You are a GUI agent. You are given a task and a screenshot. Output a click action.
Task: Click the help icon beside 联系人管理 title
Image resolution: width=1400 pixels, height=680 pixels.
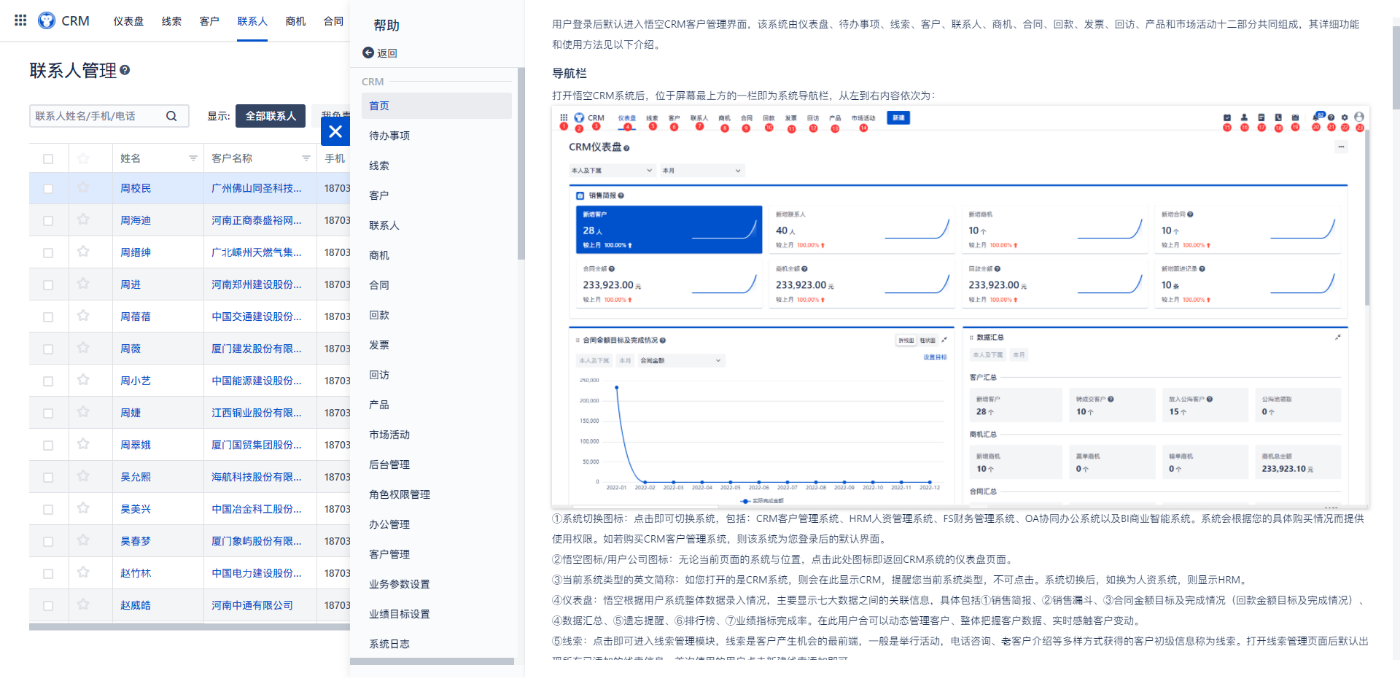125,71
